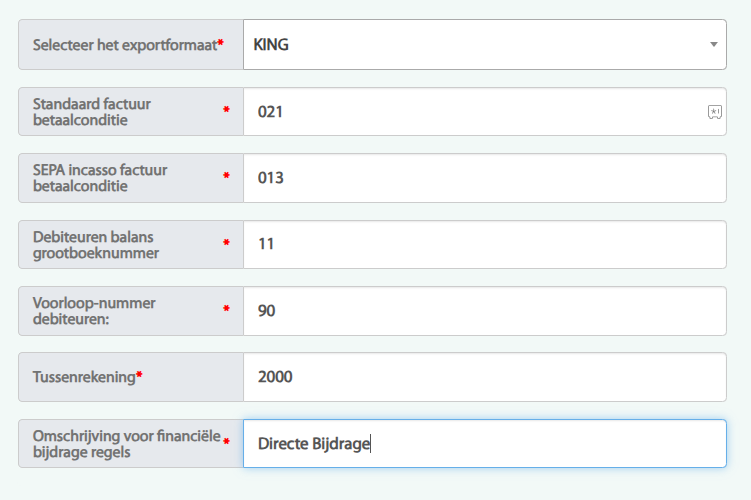This screenshot has height=500, width=751.
Task: Click the 'Tussenrekening' label
Action: coord(84,377)
